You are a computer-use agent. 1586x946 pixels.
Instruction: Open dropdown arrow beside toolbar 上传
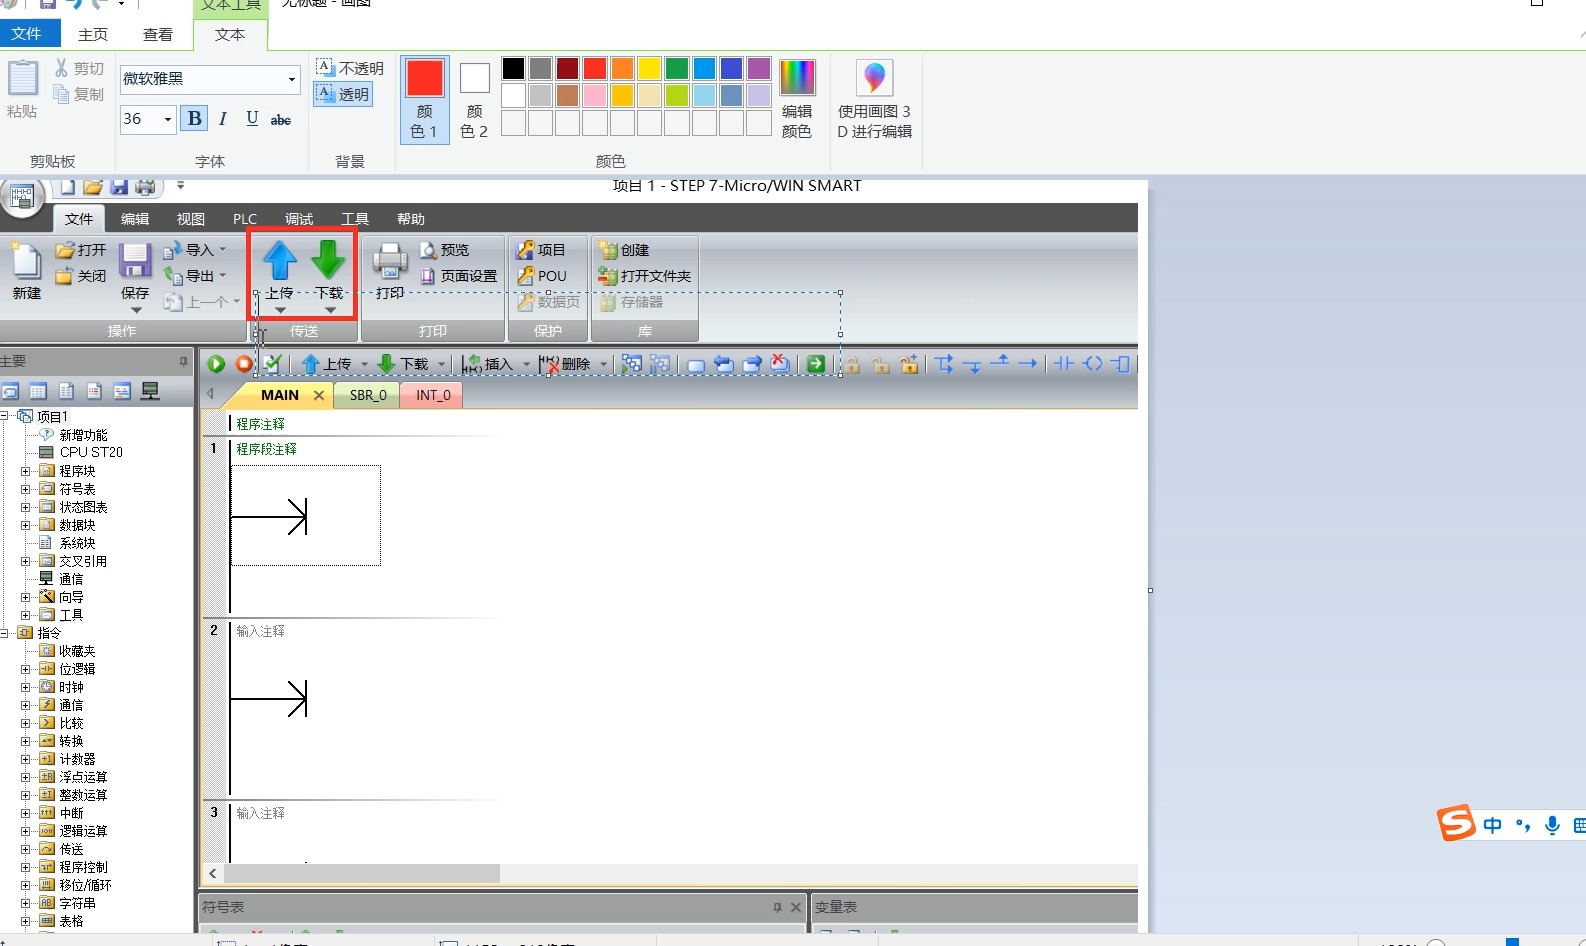(x=365, y=364)
